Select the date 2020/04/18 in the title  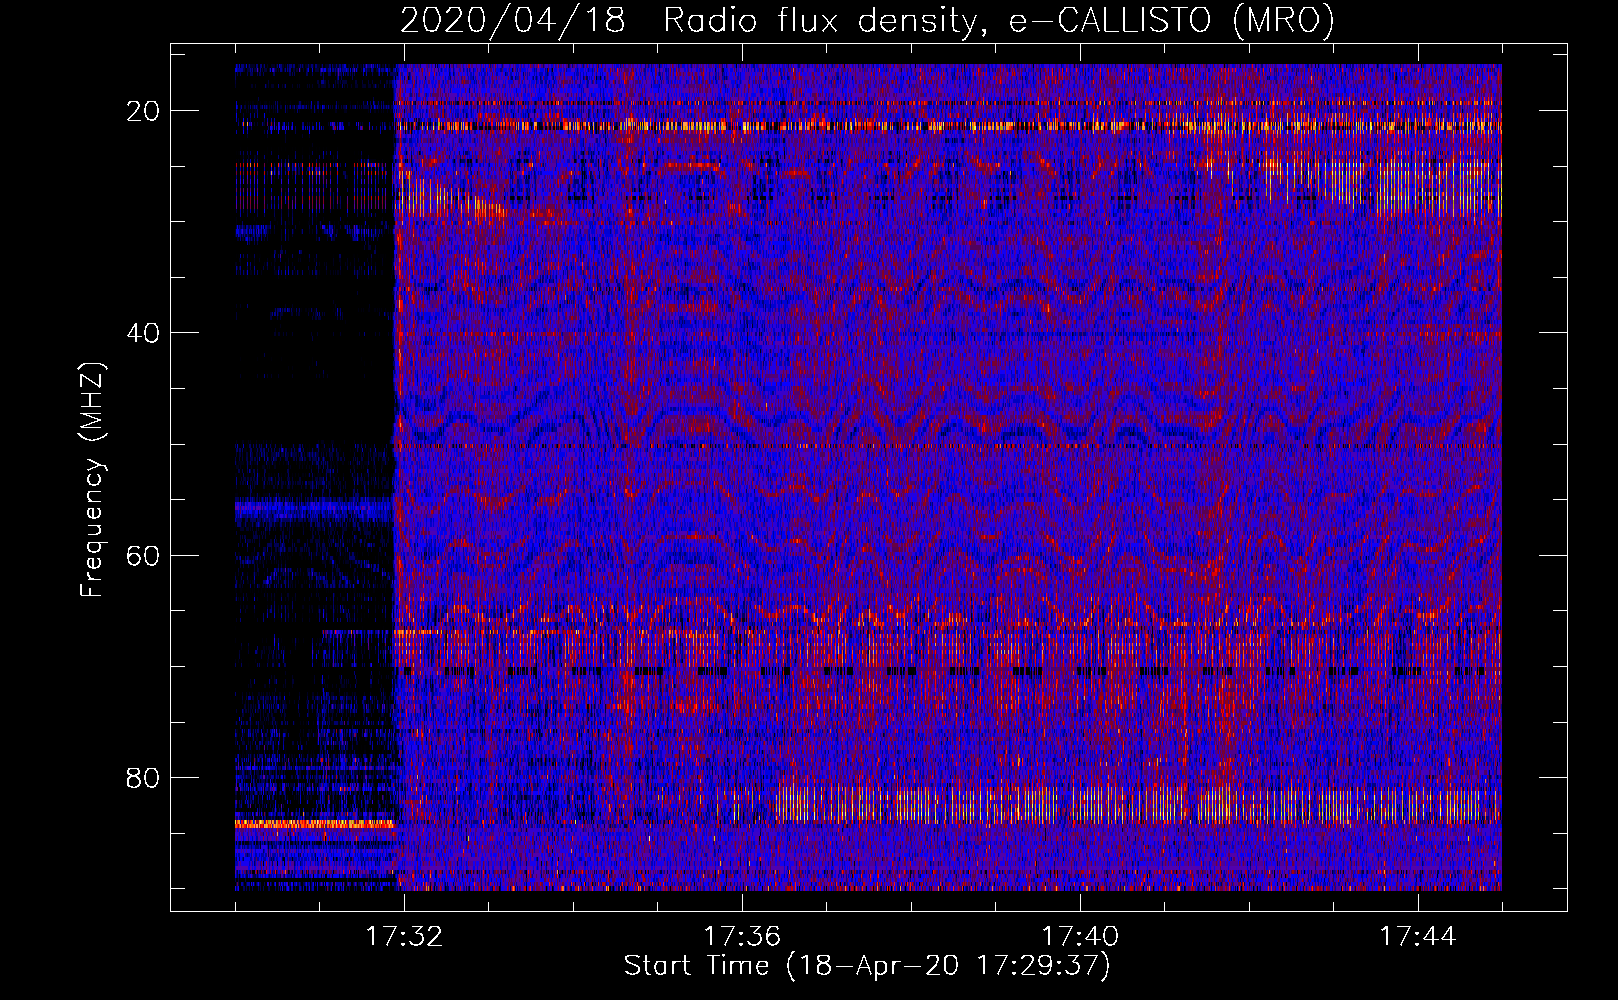pos(513,20)
